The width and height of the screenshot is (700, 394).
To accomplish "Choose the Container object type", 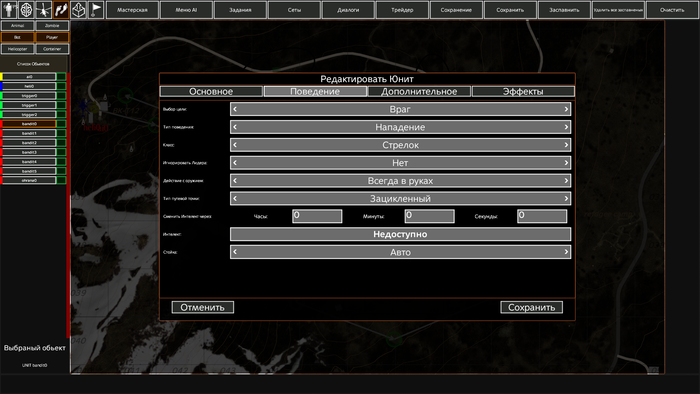I will [x=52, y=49].
